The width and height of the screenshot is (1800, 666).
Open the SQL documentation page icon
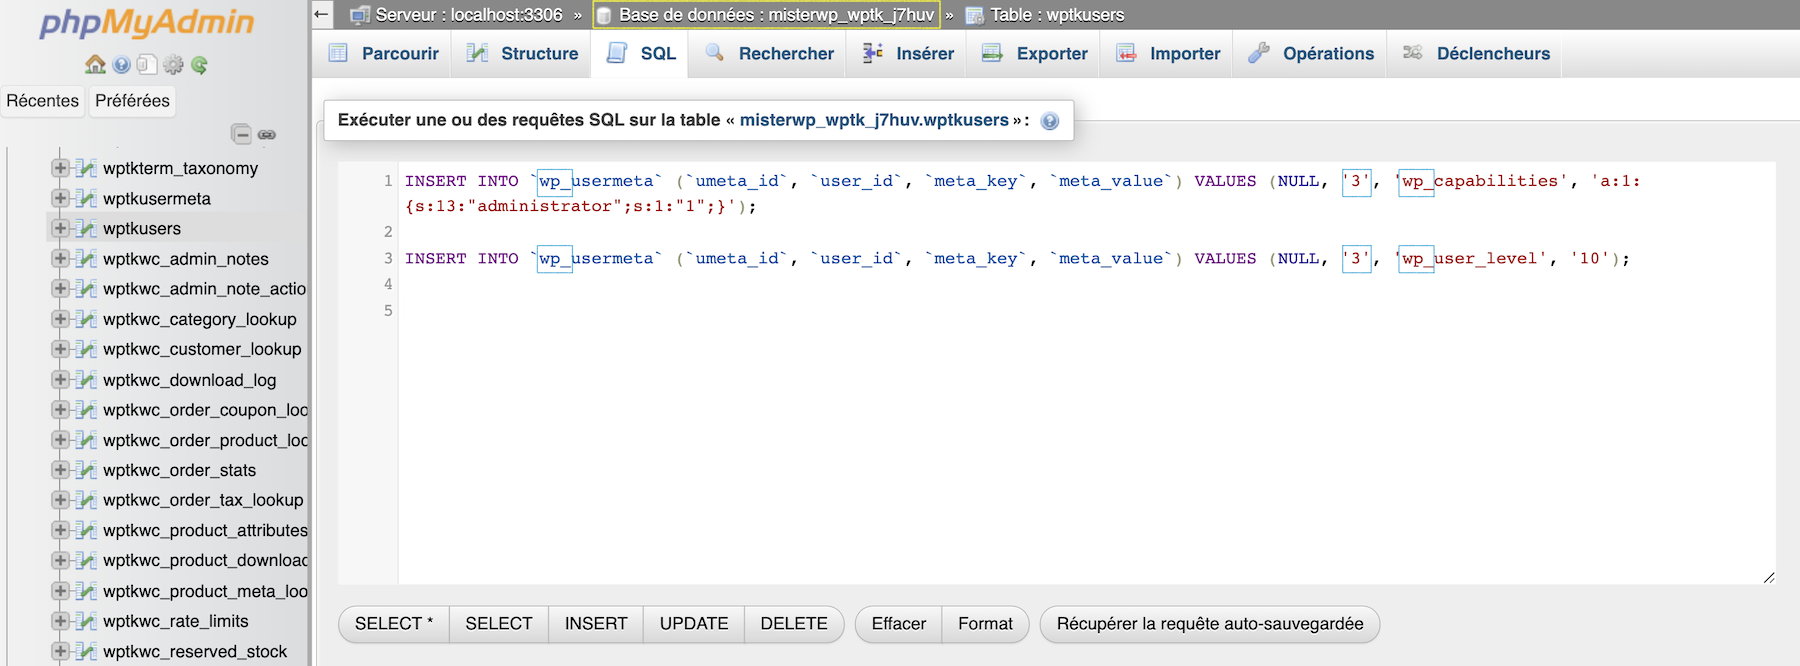pyautogui.click(x=147, y=65)
